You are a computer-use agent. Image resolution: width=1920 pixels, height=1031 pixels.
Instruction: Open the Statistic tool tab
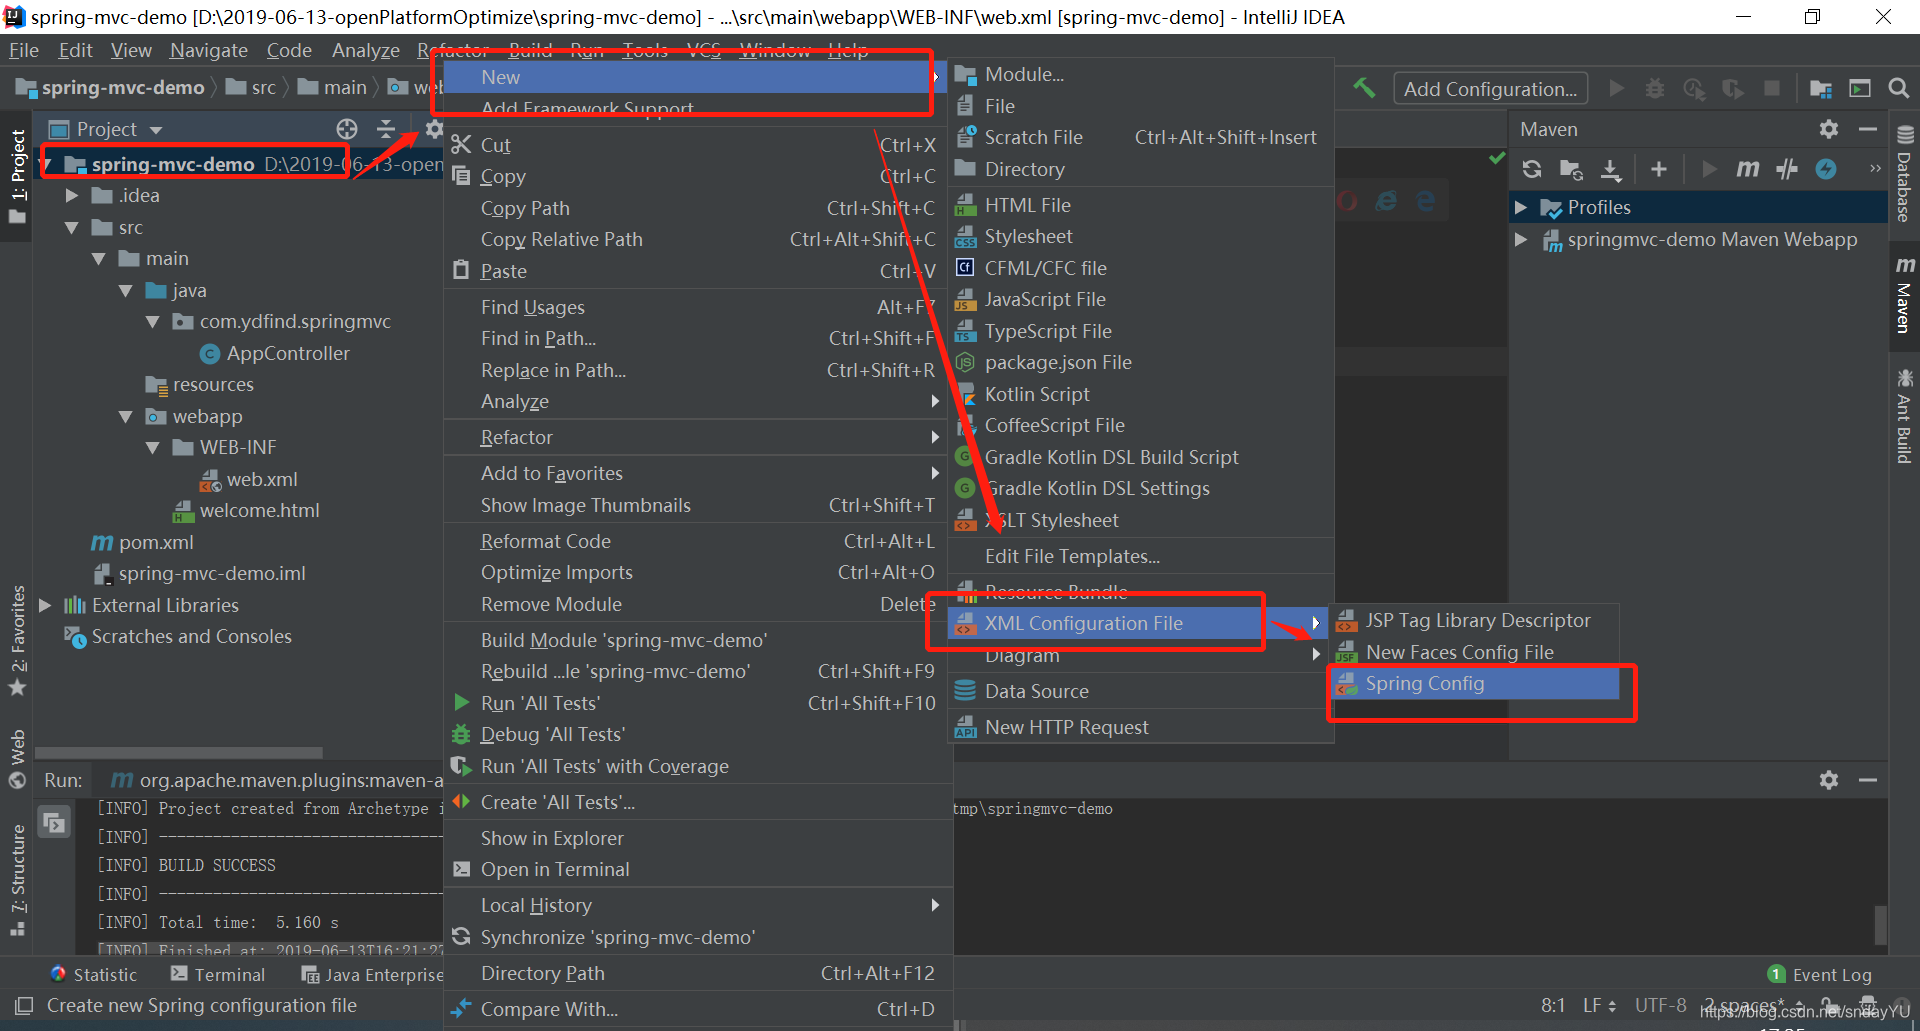[x=93, y=974]
